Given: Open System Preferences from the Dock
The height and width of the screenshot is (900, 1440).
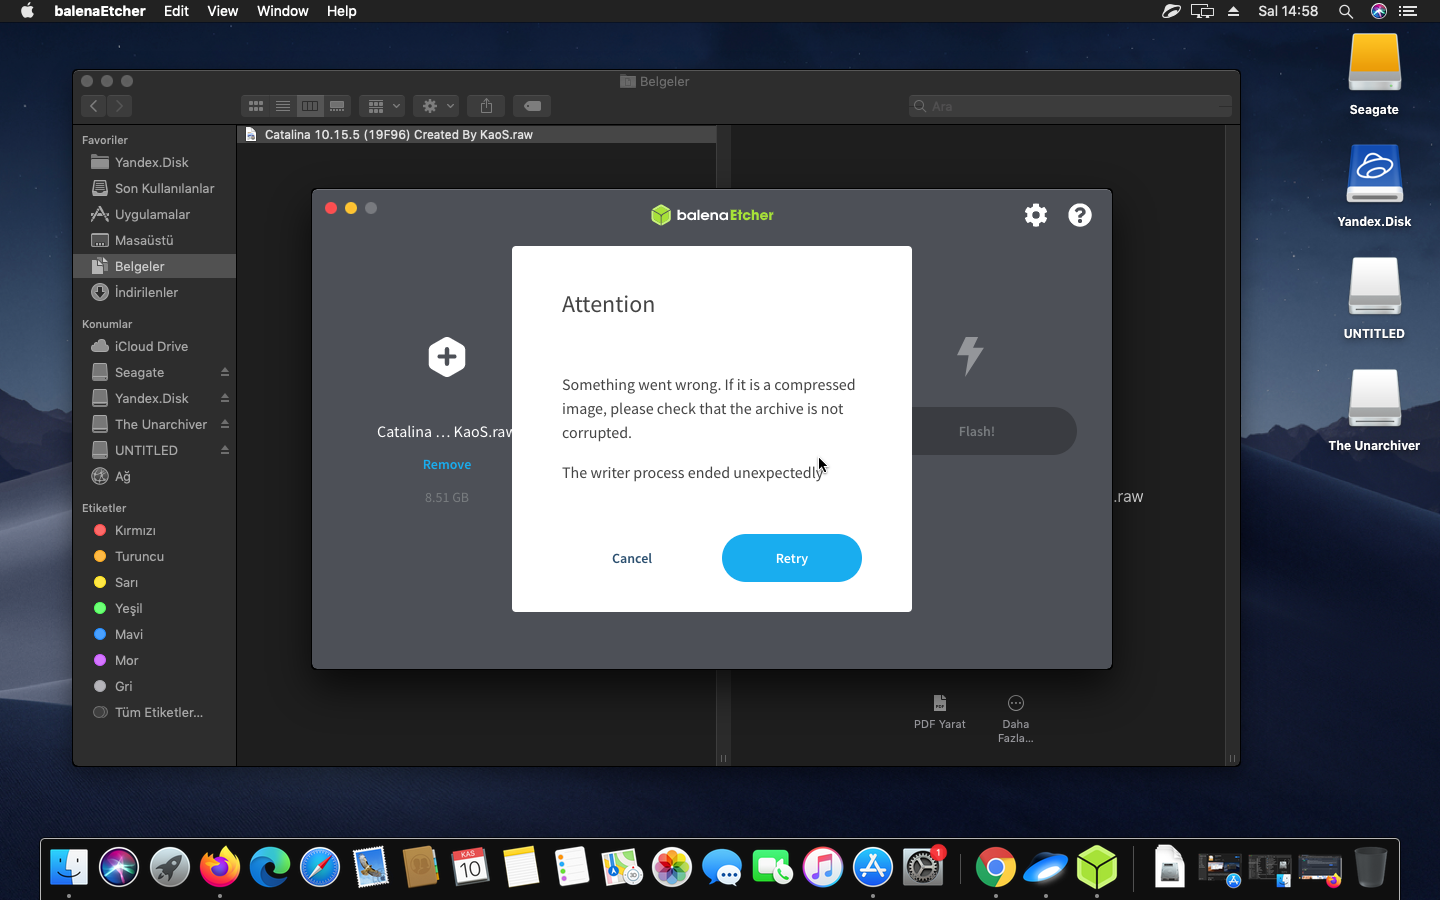Looking at the screenshot, I should [923, 867].
